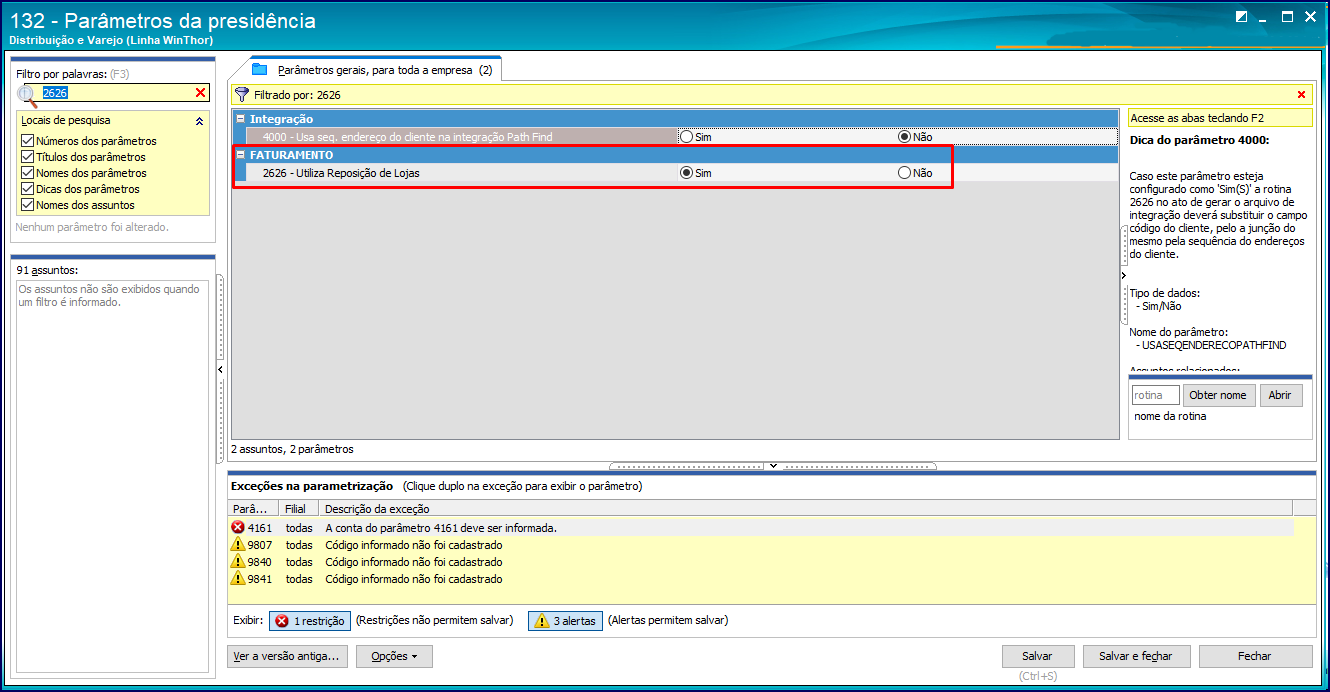
Task: Collapse the 'Locais de pesquisa' section
Action: click(199, 121)
